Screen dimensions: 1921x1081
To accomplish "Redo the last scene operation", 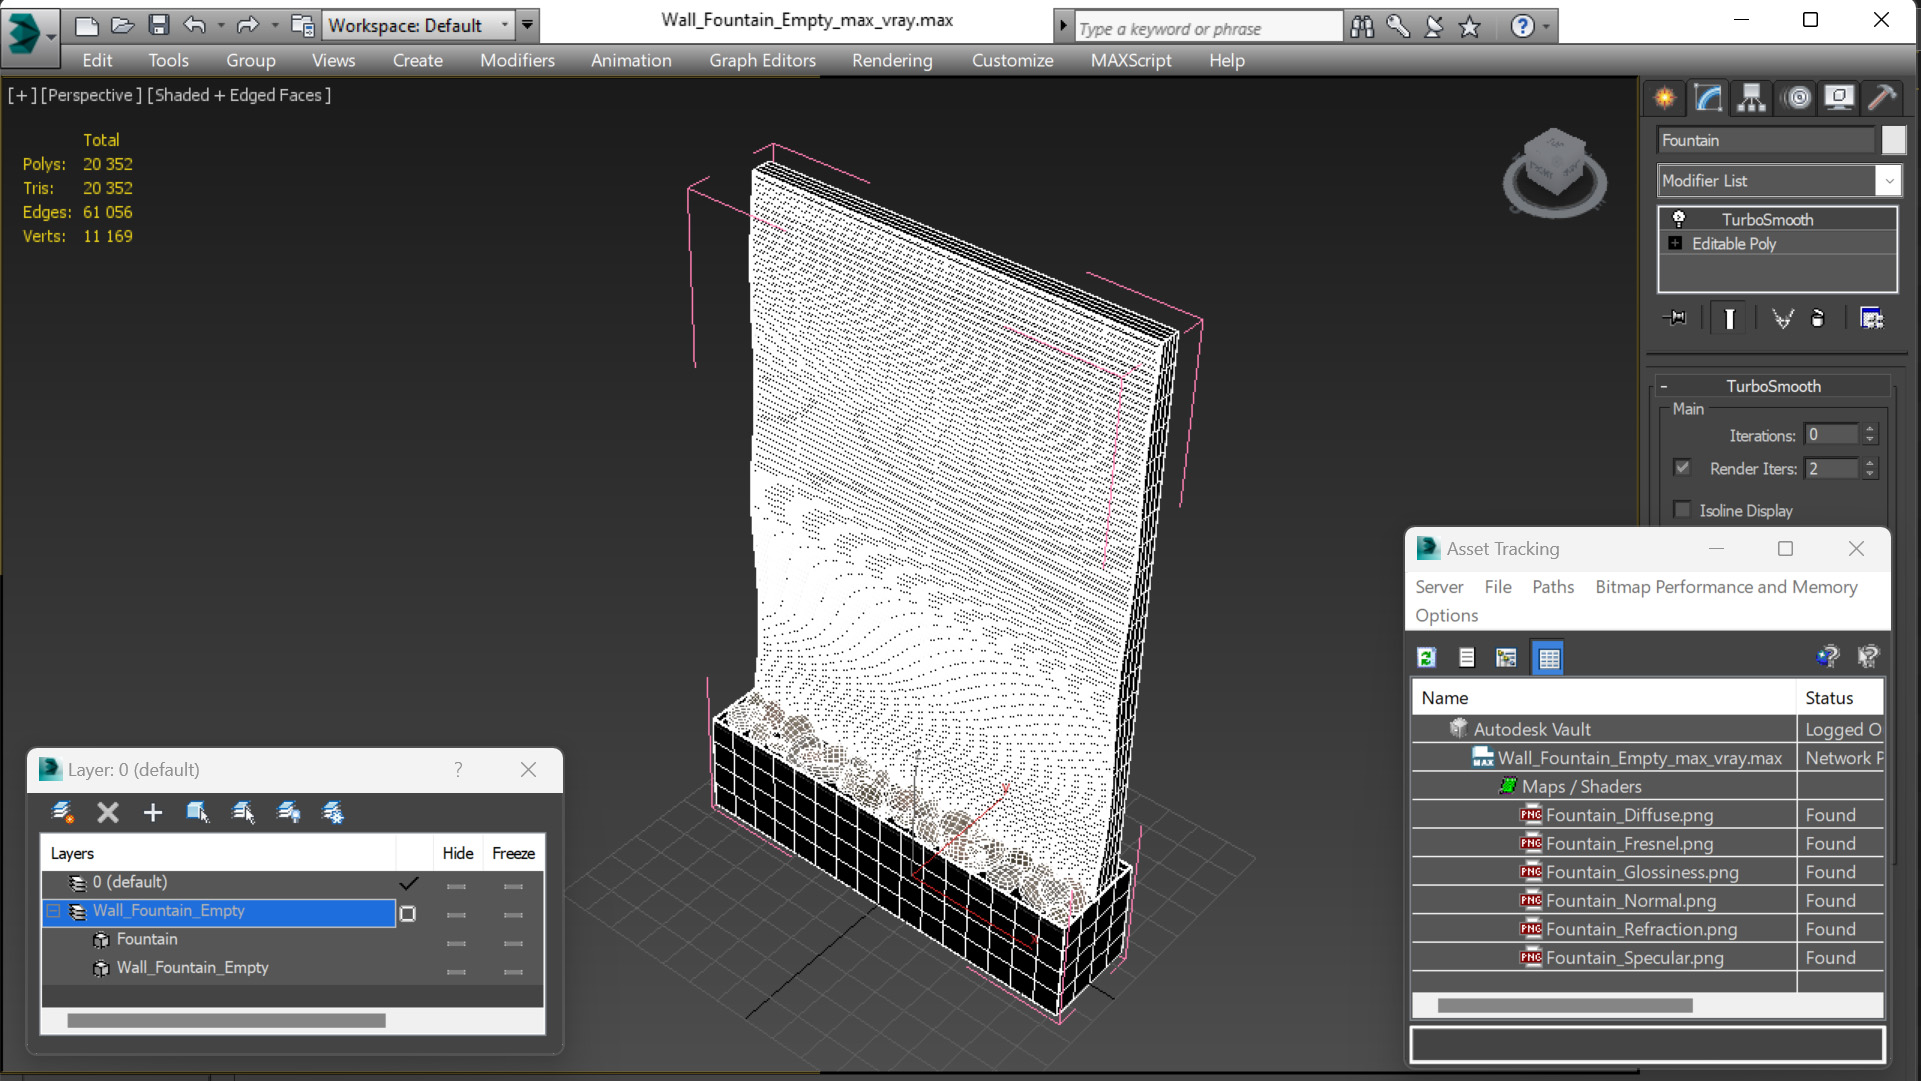I will point(247,26).
